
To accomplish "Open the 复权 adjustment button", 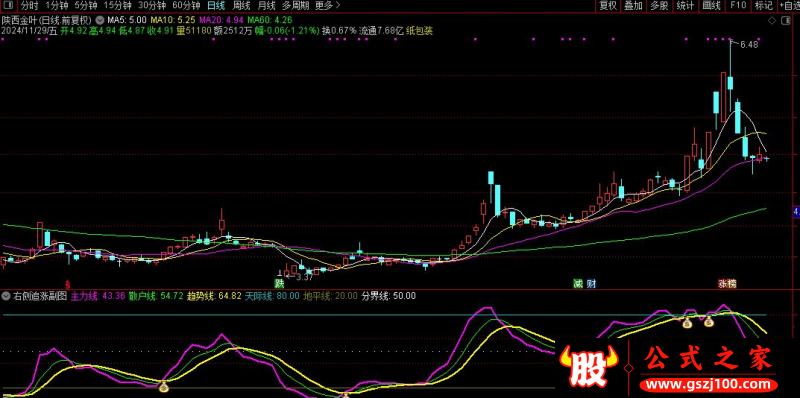I will 608,6.
